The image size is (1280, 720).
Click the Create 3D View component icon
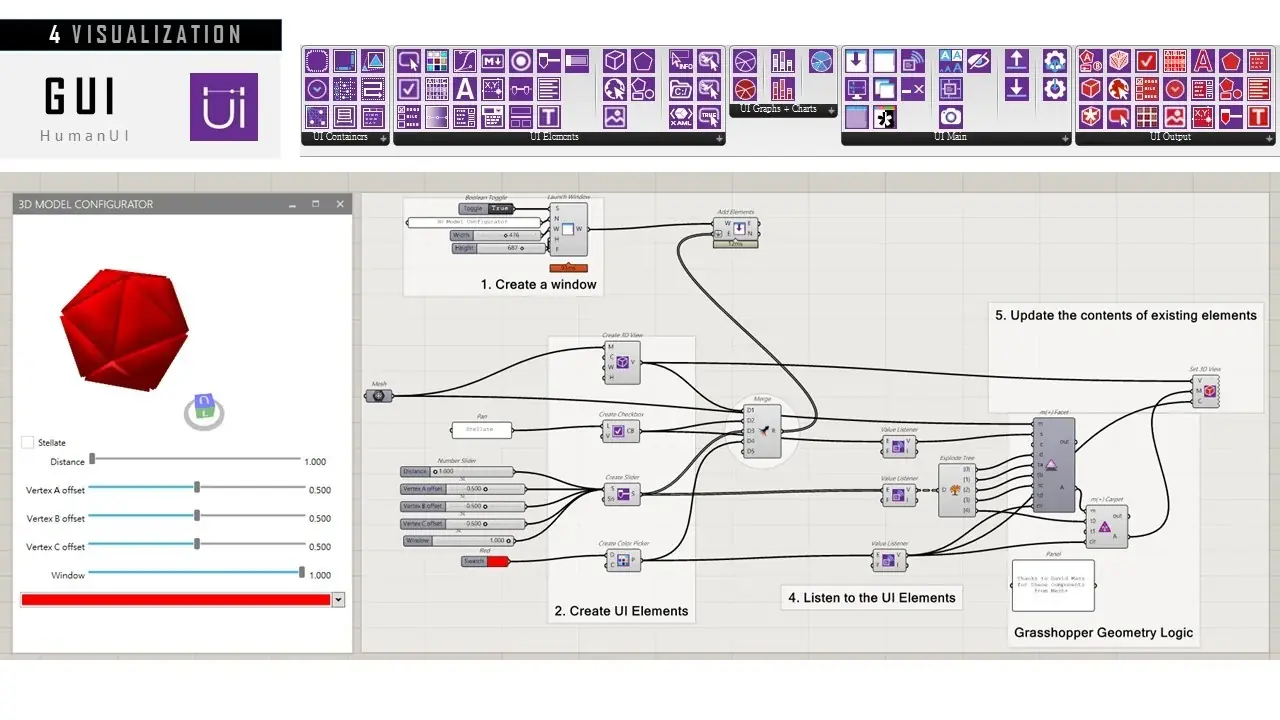[623, 363]
